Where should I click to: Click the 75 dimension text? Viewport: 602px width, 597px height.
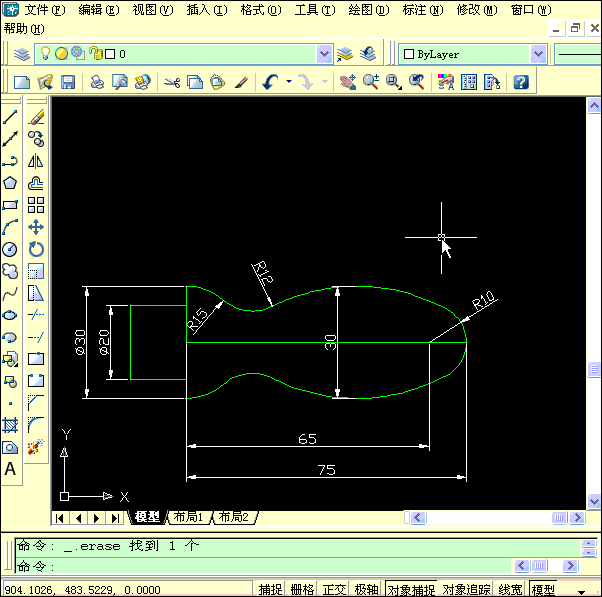click(x=326, y=470)
